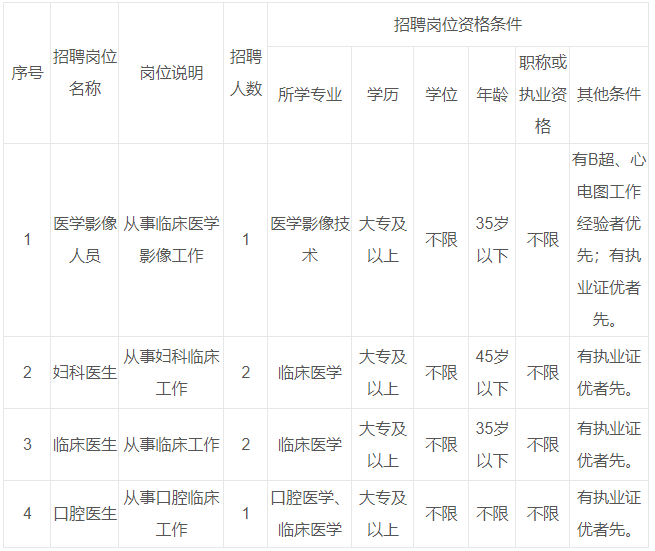Select the cell mentioning B超 and 心电图 experience
The image size is (655, 551).
(x=609, y=240)
